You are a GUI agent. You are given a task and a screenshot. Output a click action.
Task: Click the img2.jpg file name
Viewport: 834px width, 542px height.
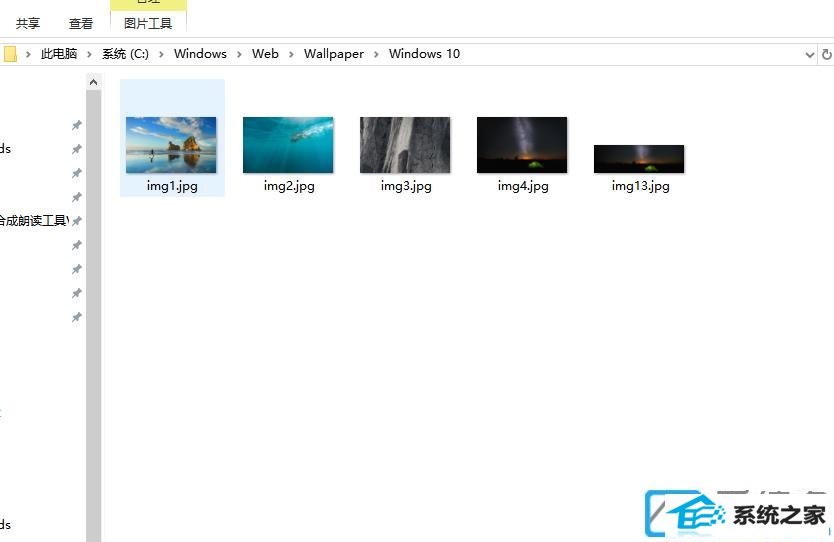pos(289,186)
